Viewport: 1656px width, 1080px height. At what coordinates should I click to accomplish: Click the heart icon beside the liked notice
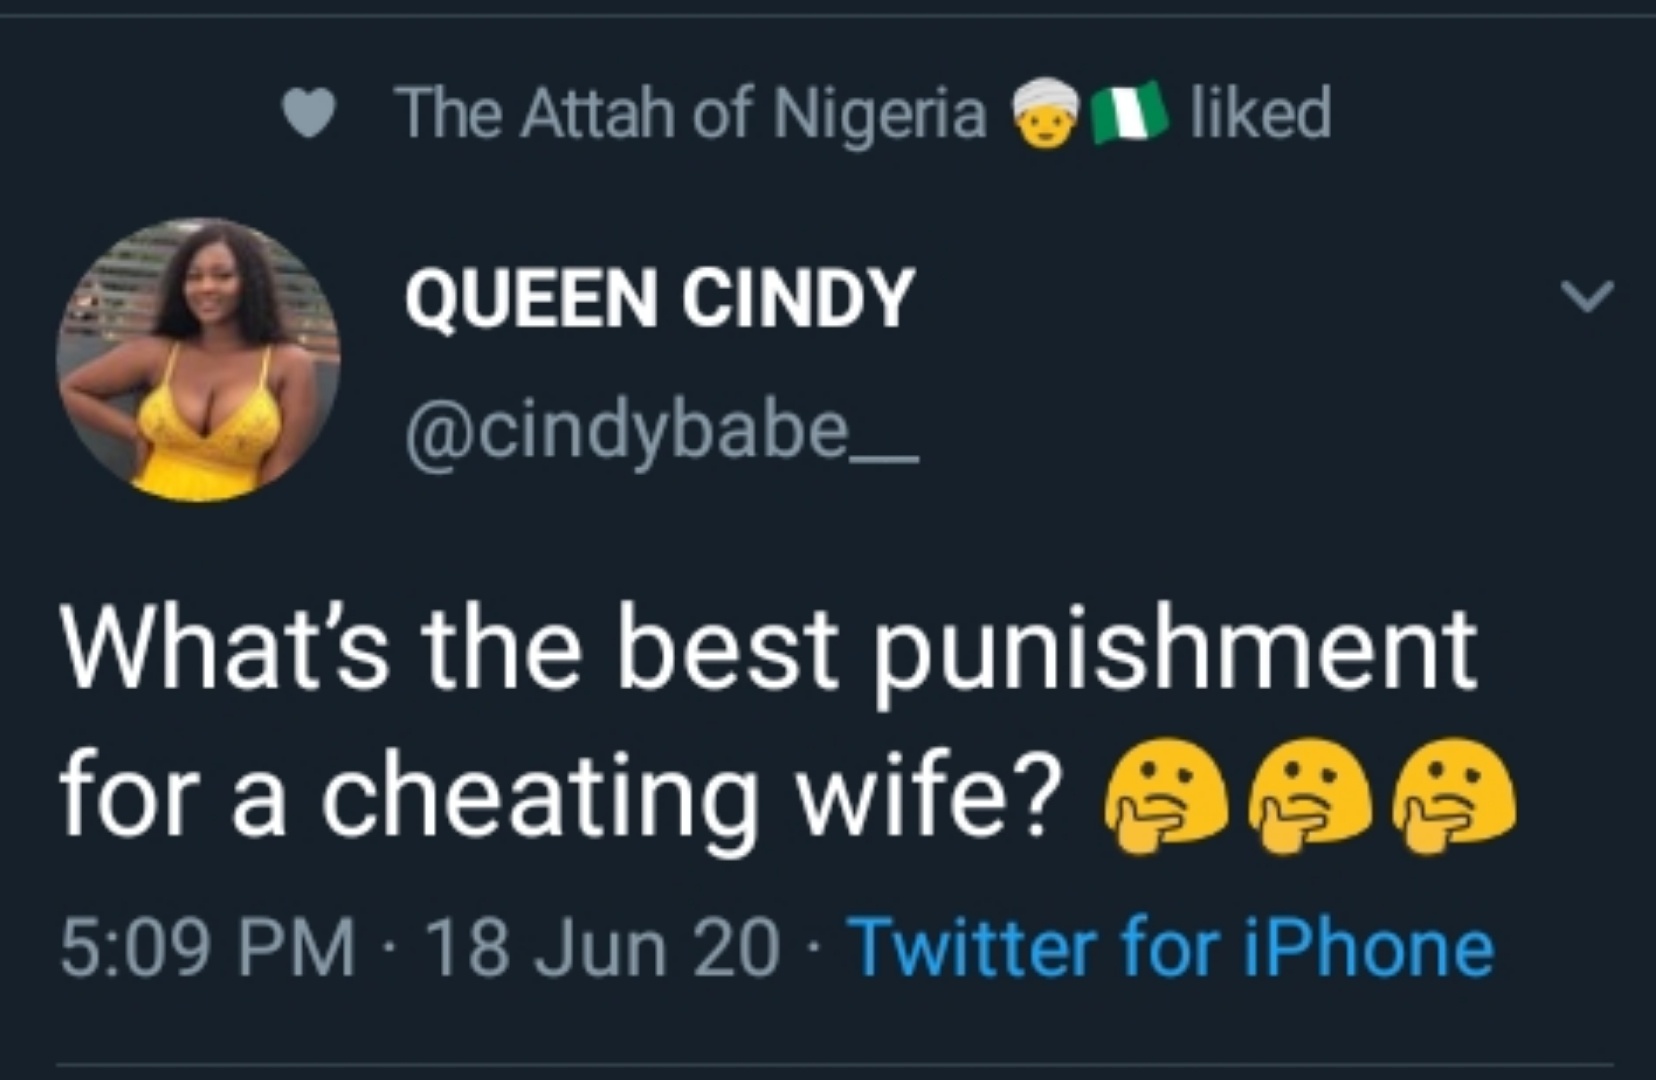click(x=307, y=113)
